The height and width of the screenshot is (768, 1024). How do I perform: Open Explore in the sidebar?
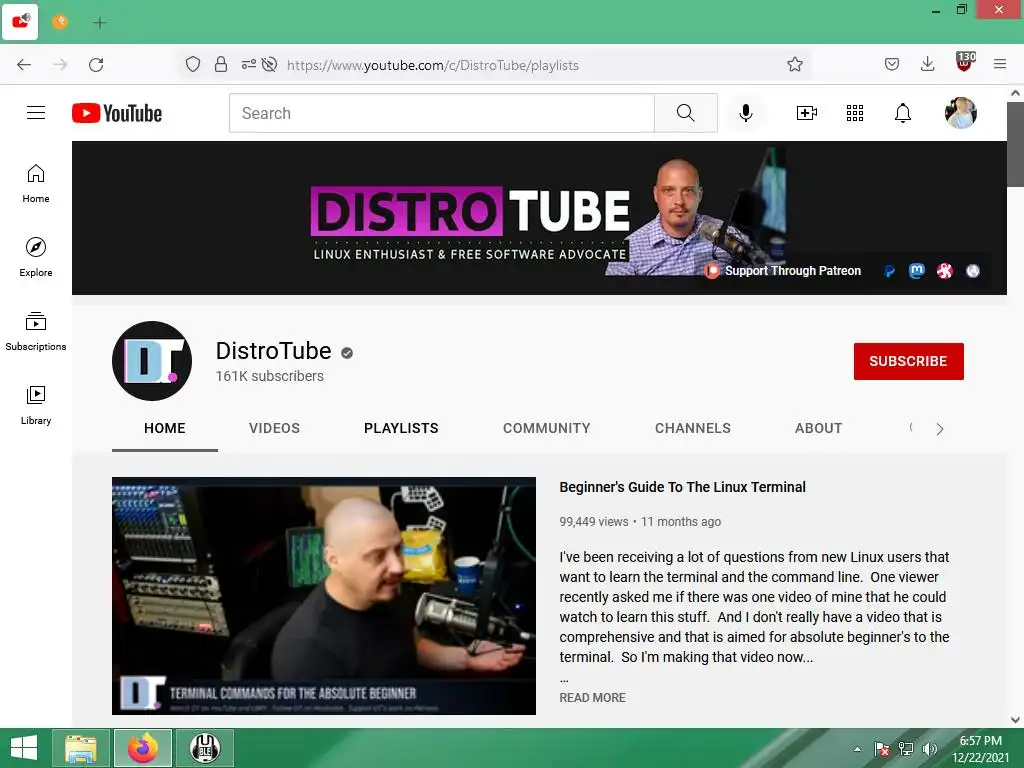36,257
